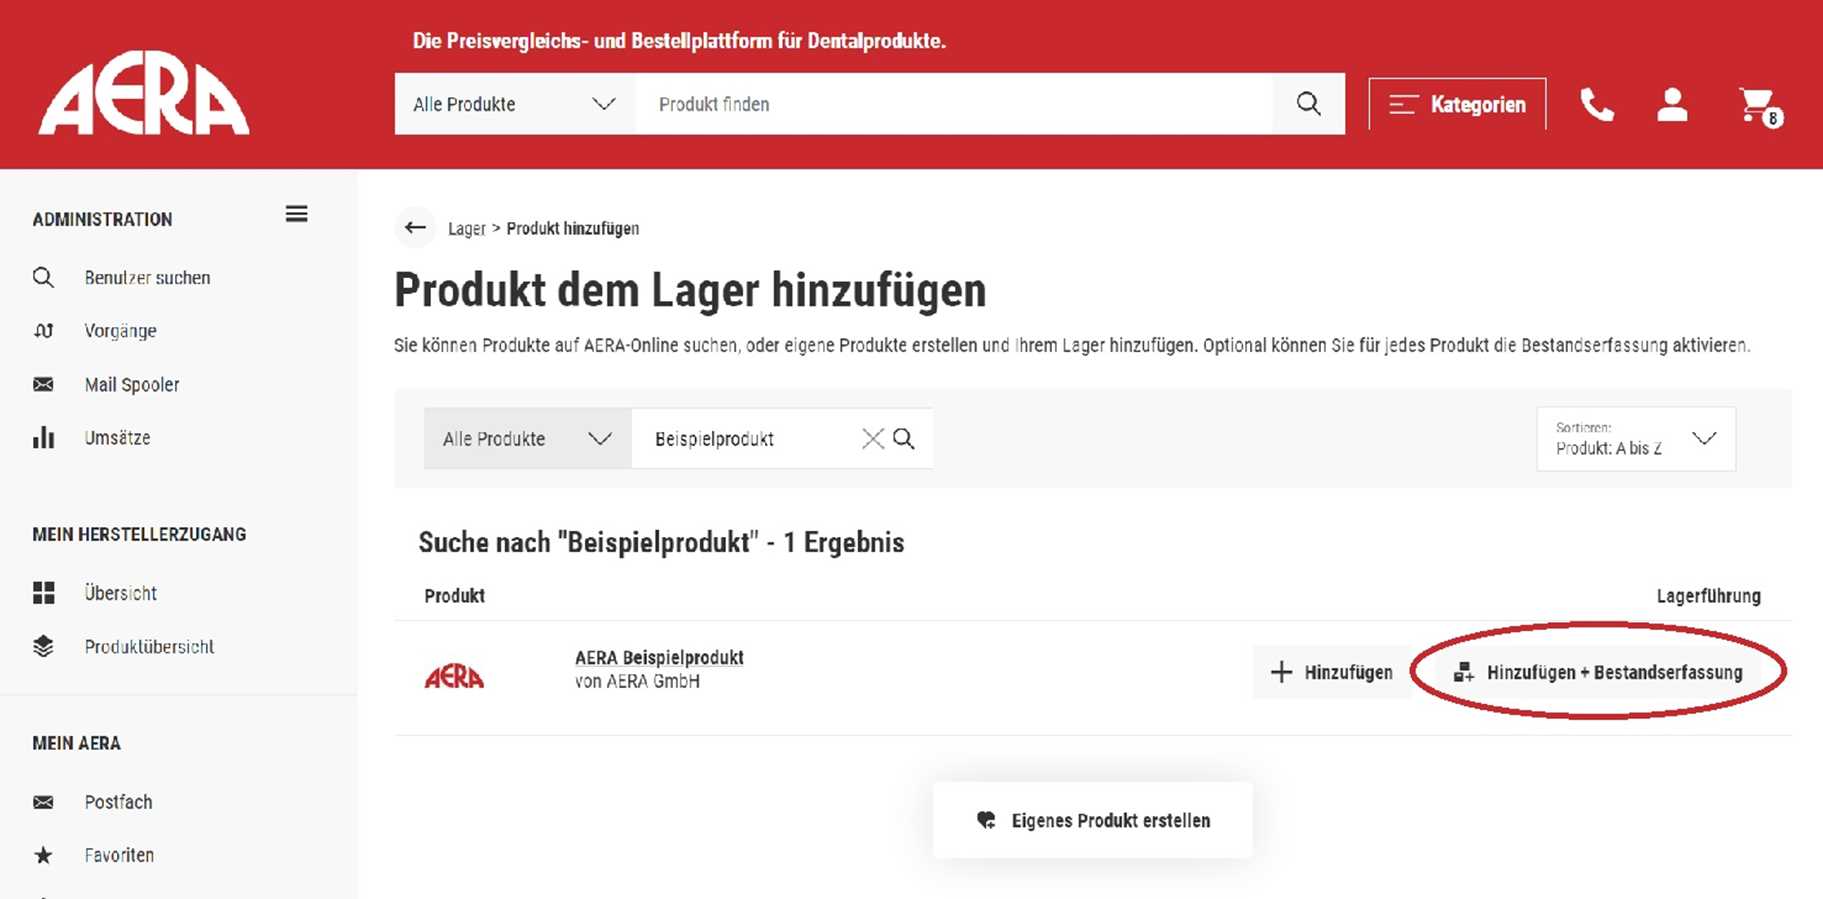Click the Vorgänge sidebar icon

tap(43, 330)
